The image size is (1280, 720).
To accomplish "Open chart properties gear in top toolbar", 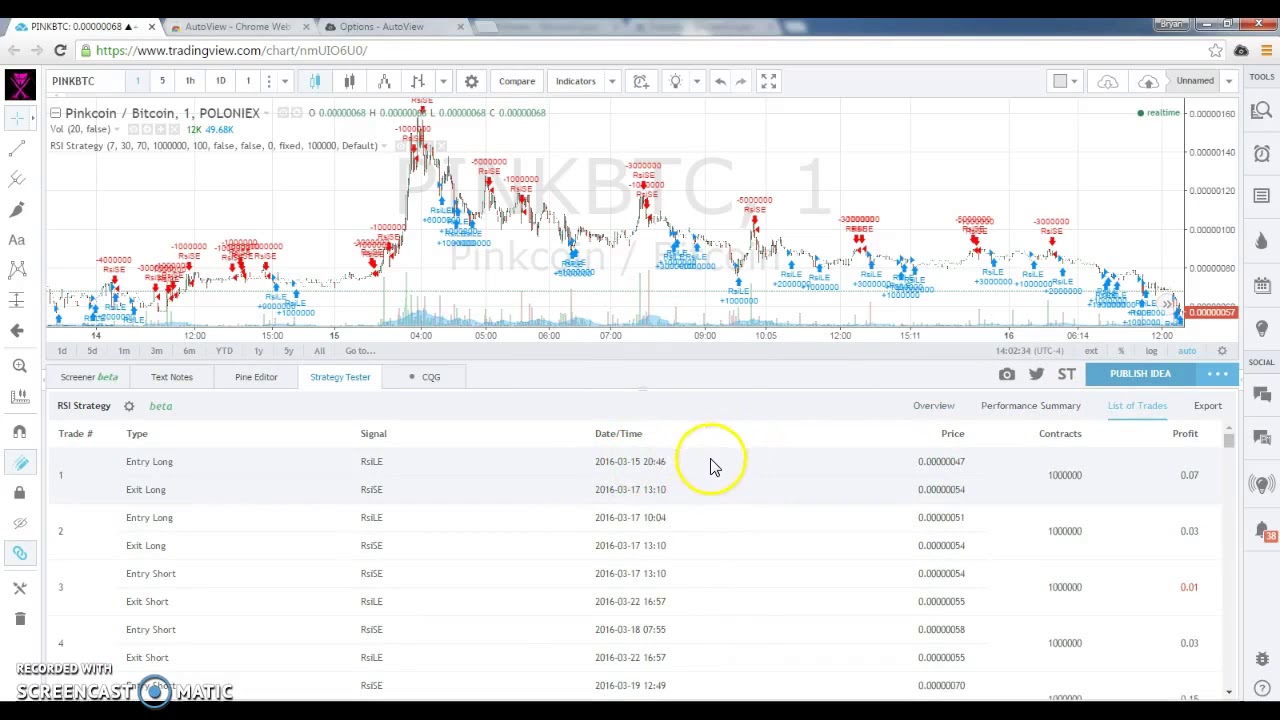I will [x=471, y=81].
